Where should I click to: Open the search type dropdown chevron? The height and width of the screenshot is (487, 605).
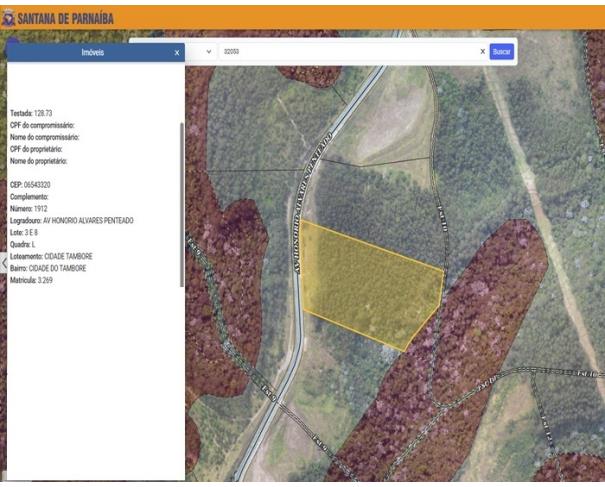(209, 51)
